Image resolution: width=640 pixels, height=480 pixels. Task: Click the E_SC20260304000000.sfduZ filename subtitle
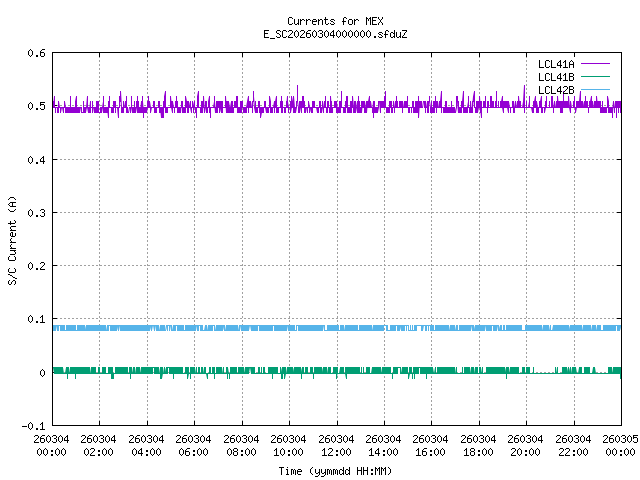[335, 34]
